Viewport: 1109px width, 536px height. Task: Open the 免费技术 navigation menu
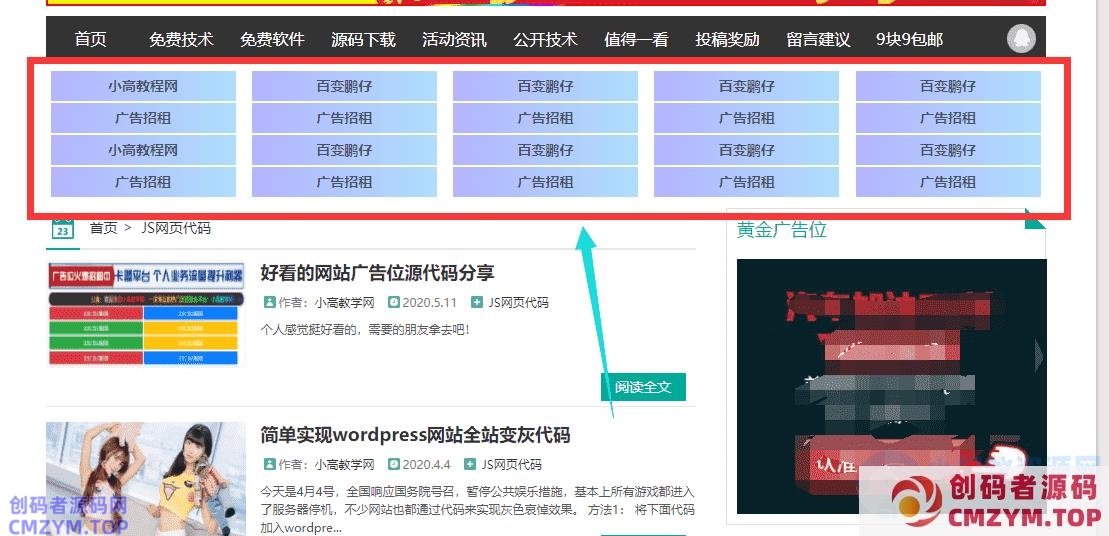[x=181, y=39]
